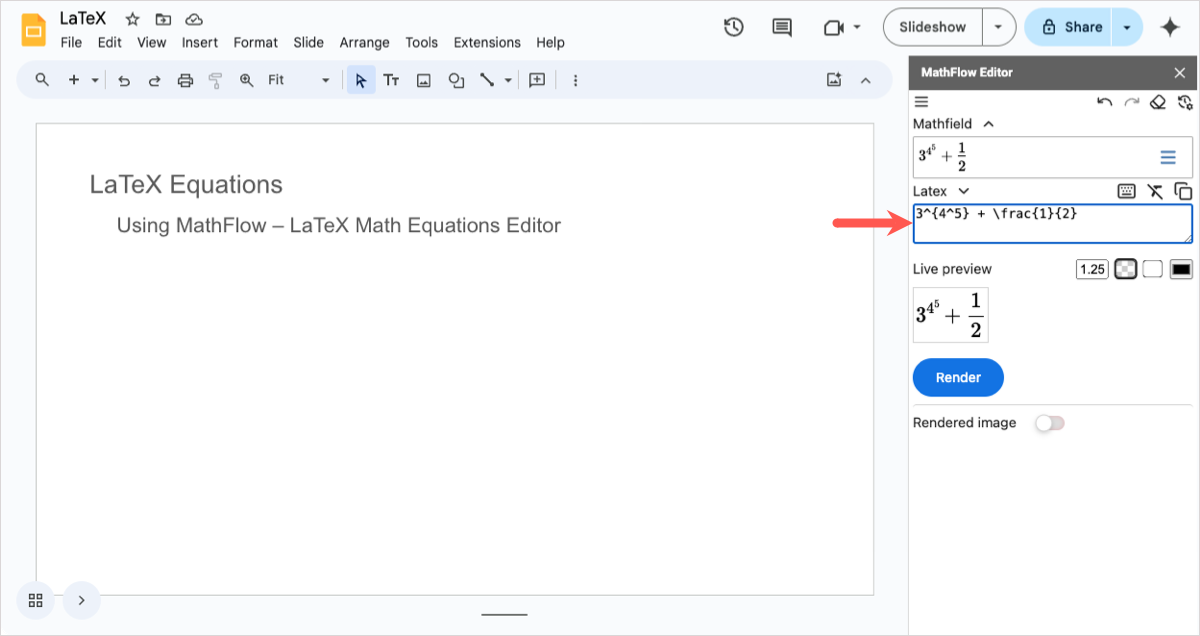Image resolution: width=1200 pixels, height=636 pixels.
Task: Open version history clock icon
Action: (x=734, y=27)
